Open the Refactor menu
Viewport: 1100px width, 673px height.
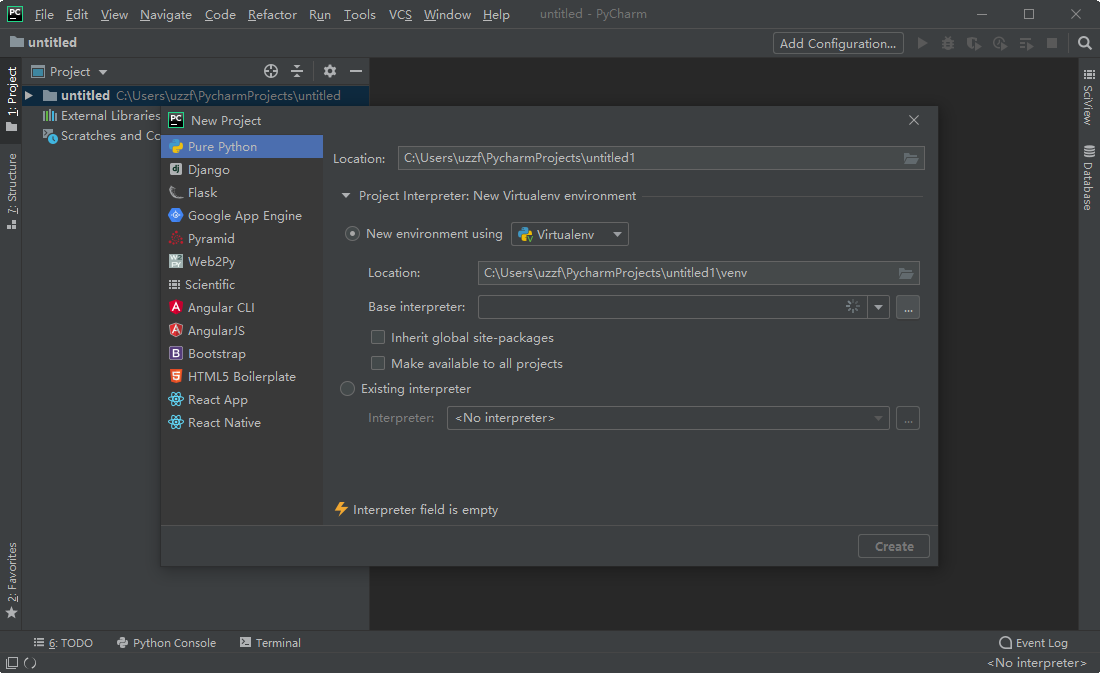pyautogui.click(x=272, y=15)
